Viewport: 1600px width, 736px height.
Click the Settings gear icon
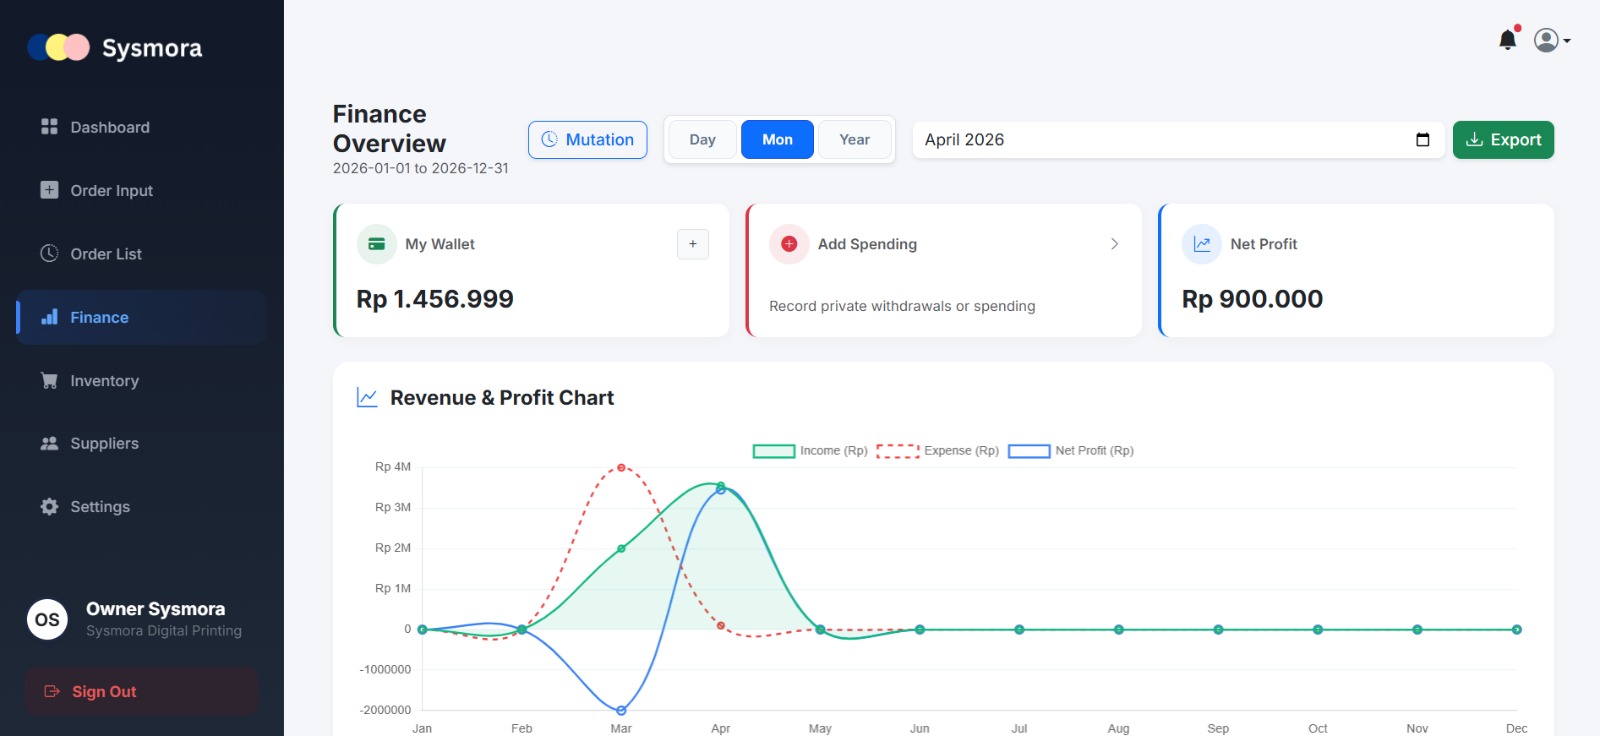pyautogui.click(x=49, y=506)
